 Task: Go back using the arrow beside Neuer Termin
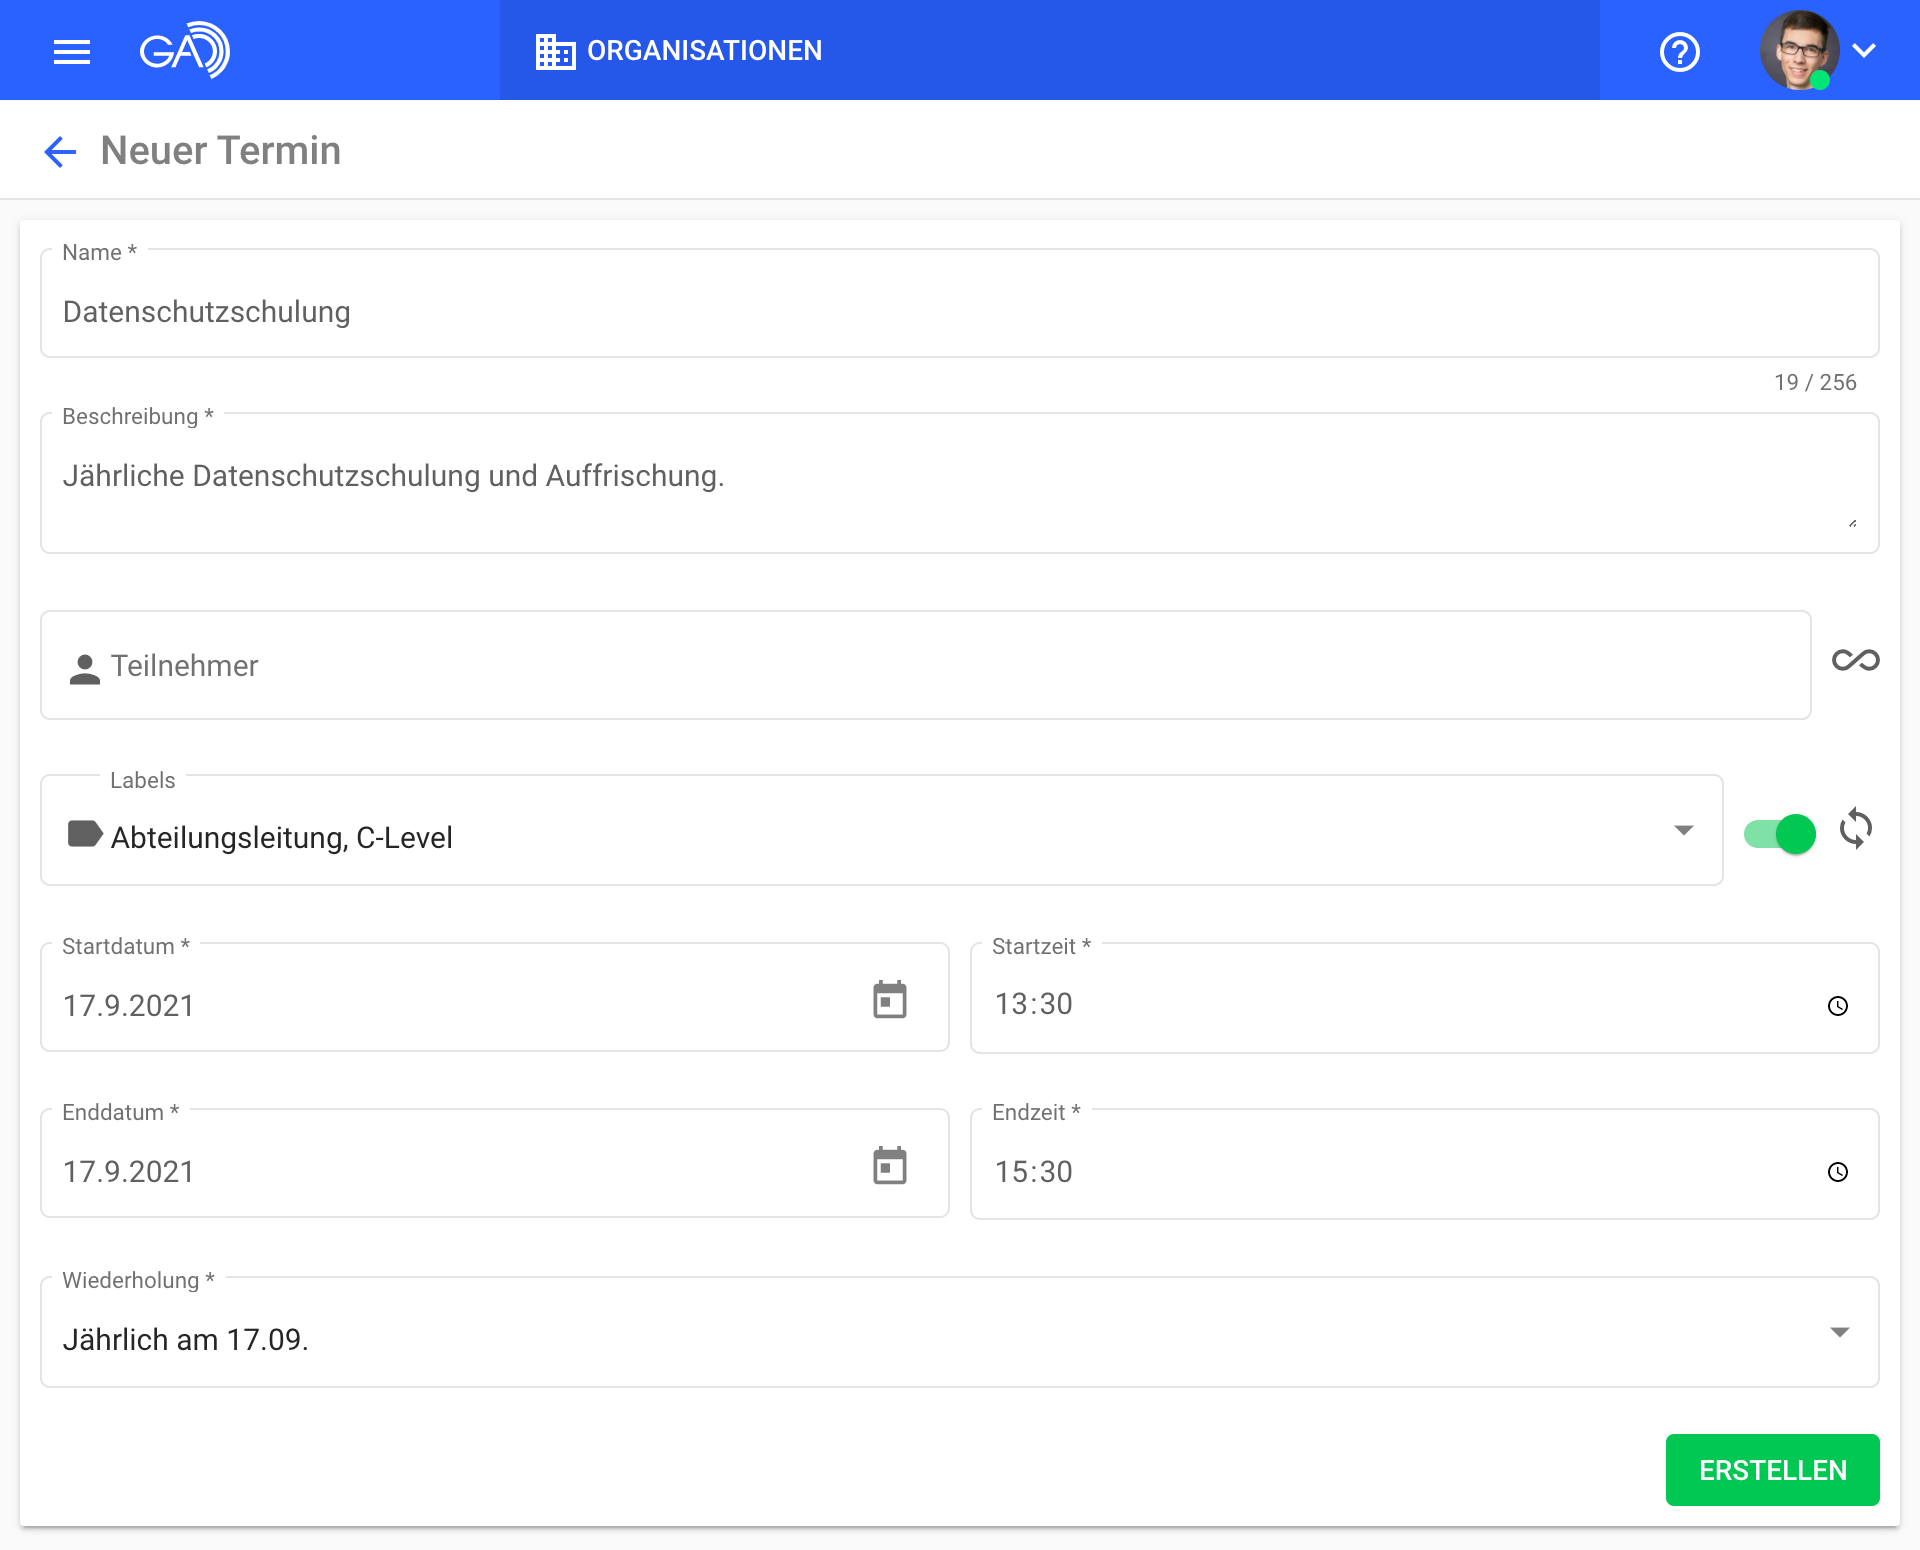(x=60, y=152)
